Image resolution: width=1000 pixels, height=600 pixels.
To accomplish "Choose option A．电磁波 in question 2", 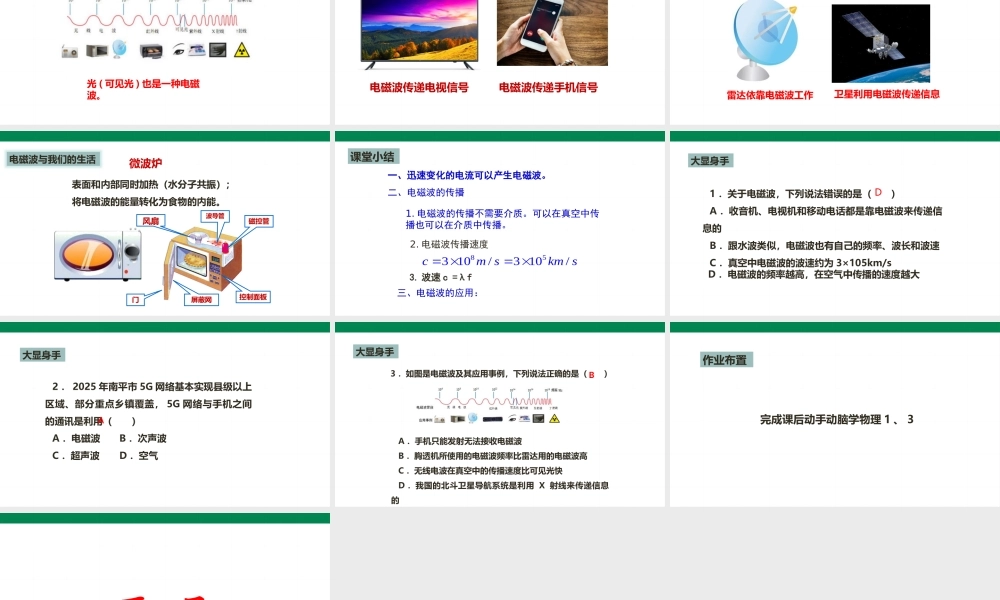I will pyautogui.click(x=76, y=438).
